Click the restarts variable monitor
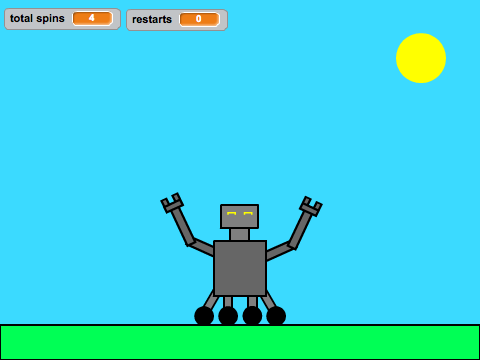480x360 pixels. pos(177,20)
